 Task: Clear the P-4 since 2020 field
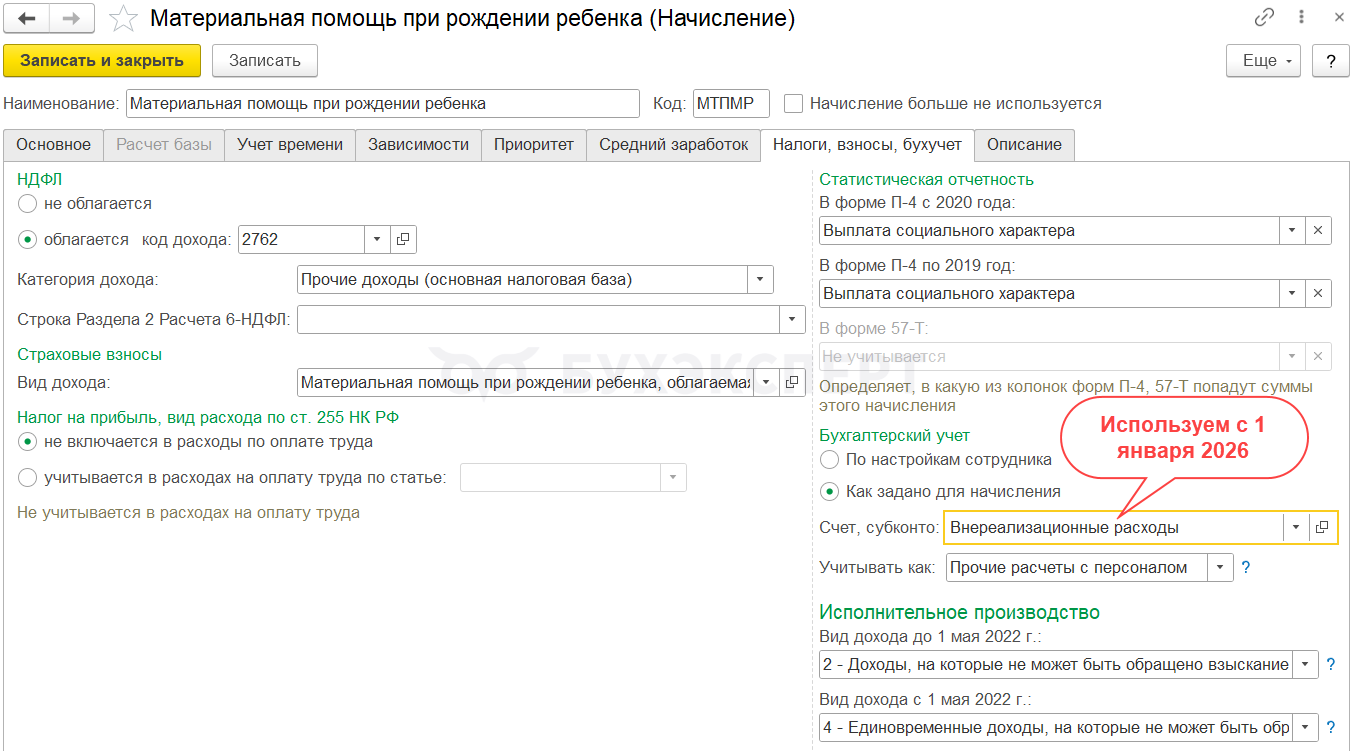click(1318, 230)
